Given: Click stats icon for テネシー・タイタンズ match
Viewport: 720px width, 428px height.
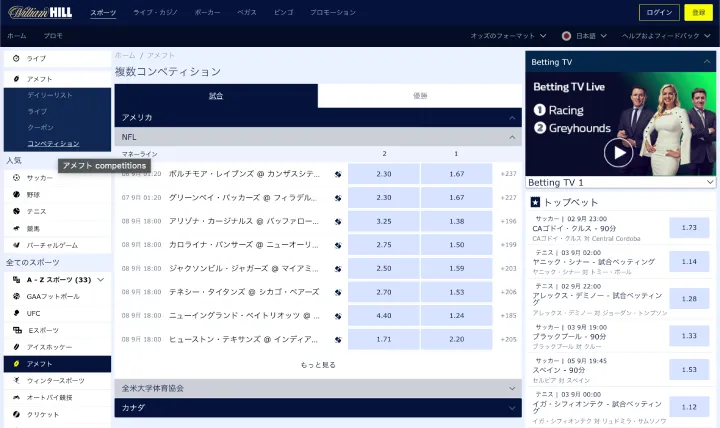Looking at the screenshot, I should (338, 292).
